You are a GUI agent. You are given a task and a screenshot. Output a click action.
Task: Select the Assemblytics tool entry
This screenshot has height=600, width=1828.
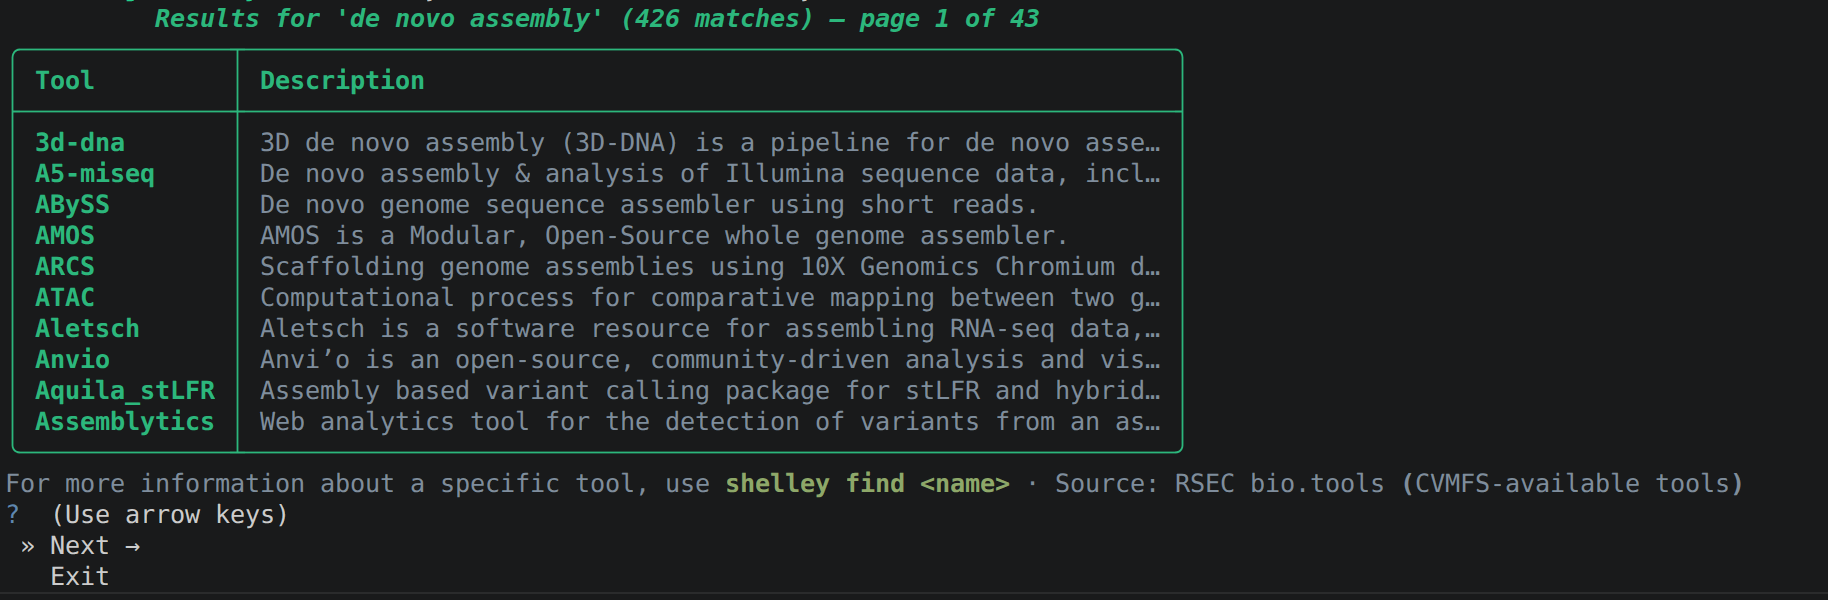[125, 422]
